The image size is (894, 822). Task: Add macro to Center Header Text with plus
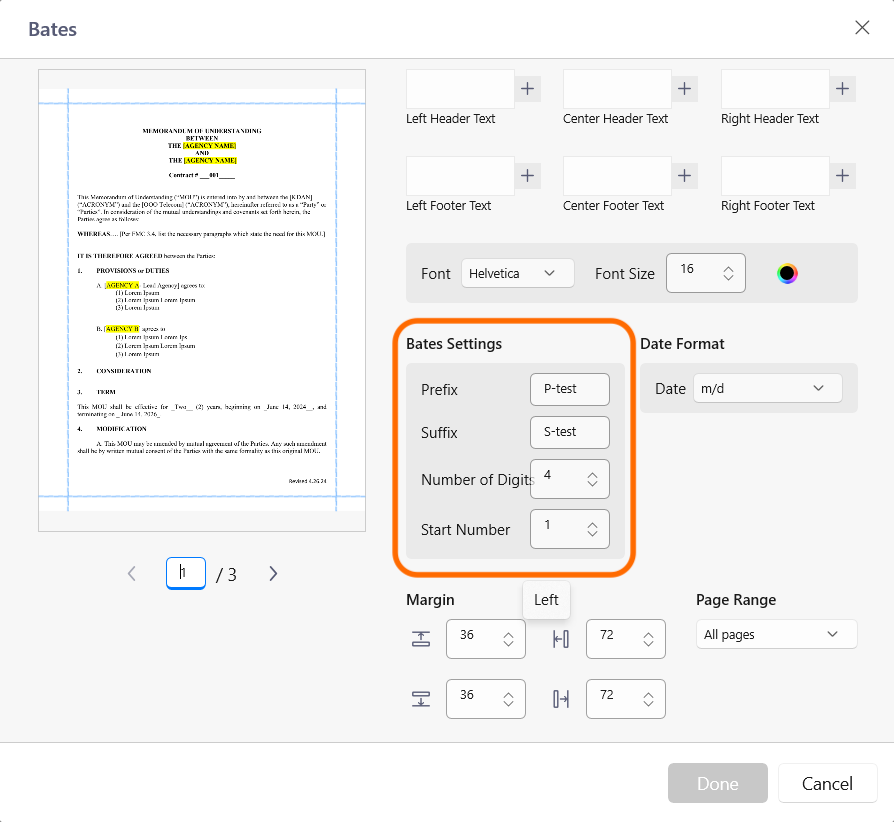coord(684,88)
